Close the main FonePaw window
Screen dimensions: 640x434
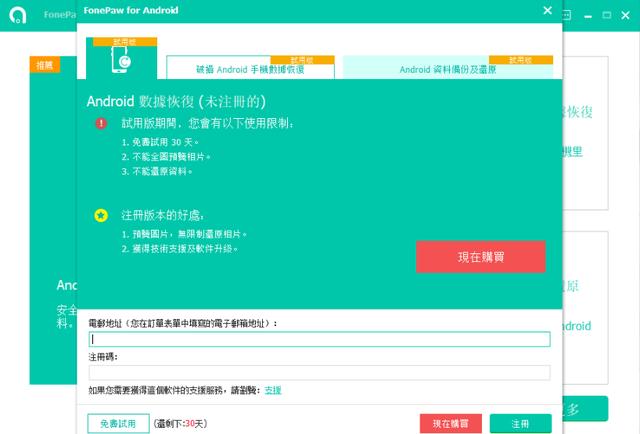625,16
